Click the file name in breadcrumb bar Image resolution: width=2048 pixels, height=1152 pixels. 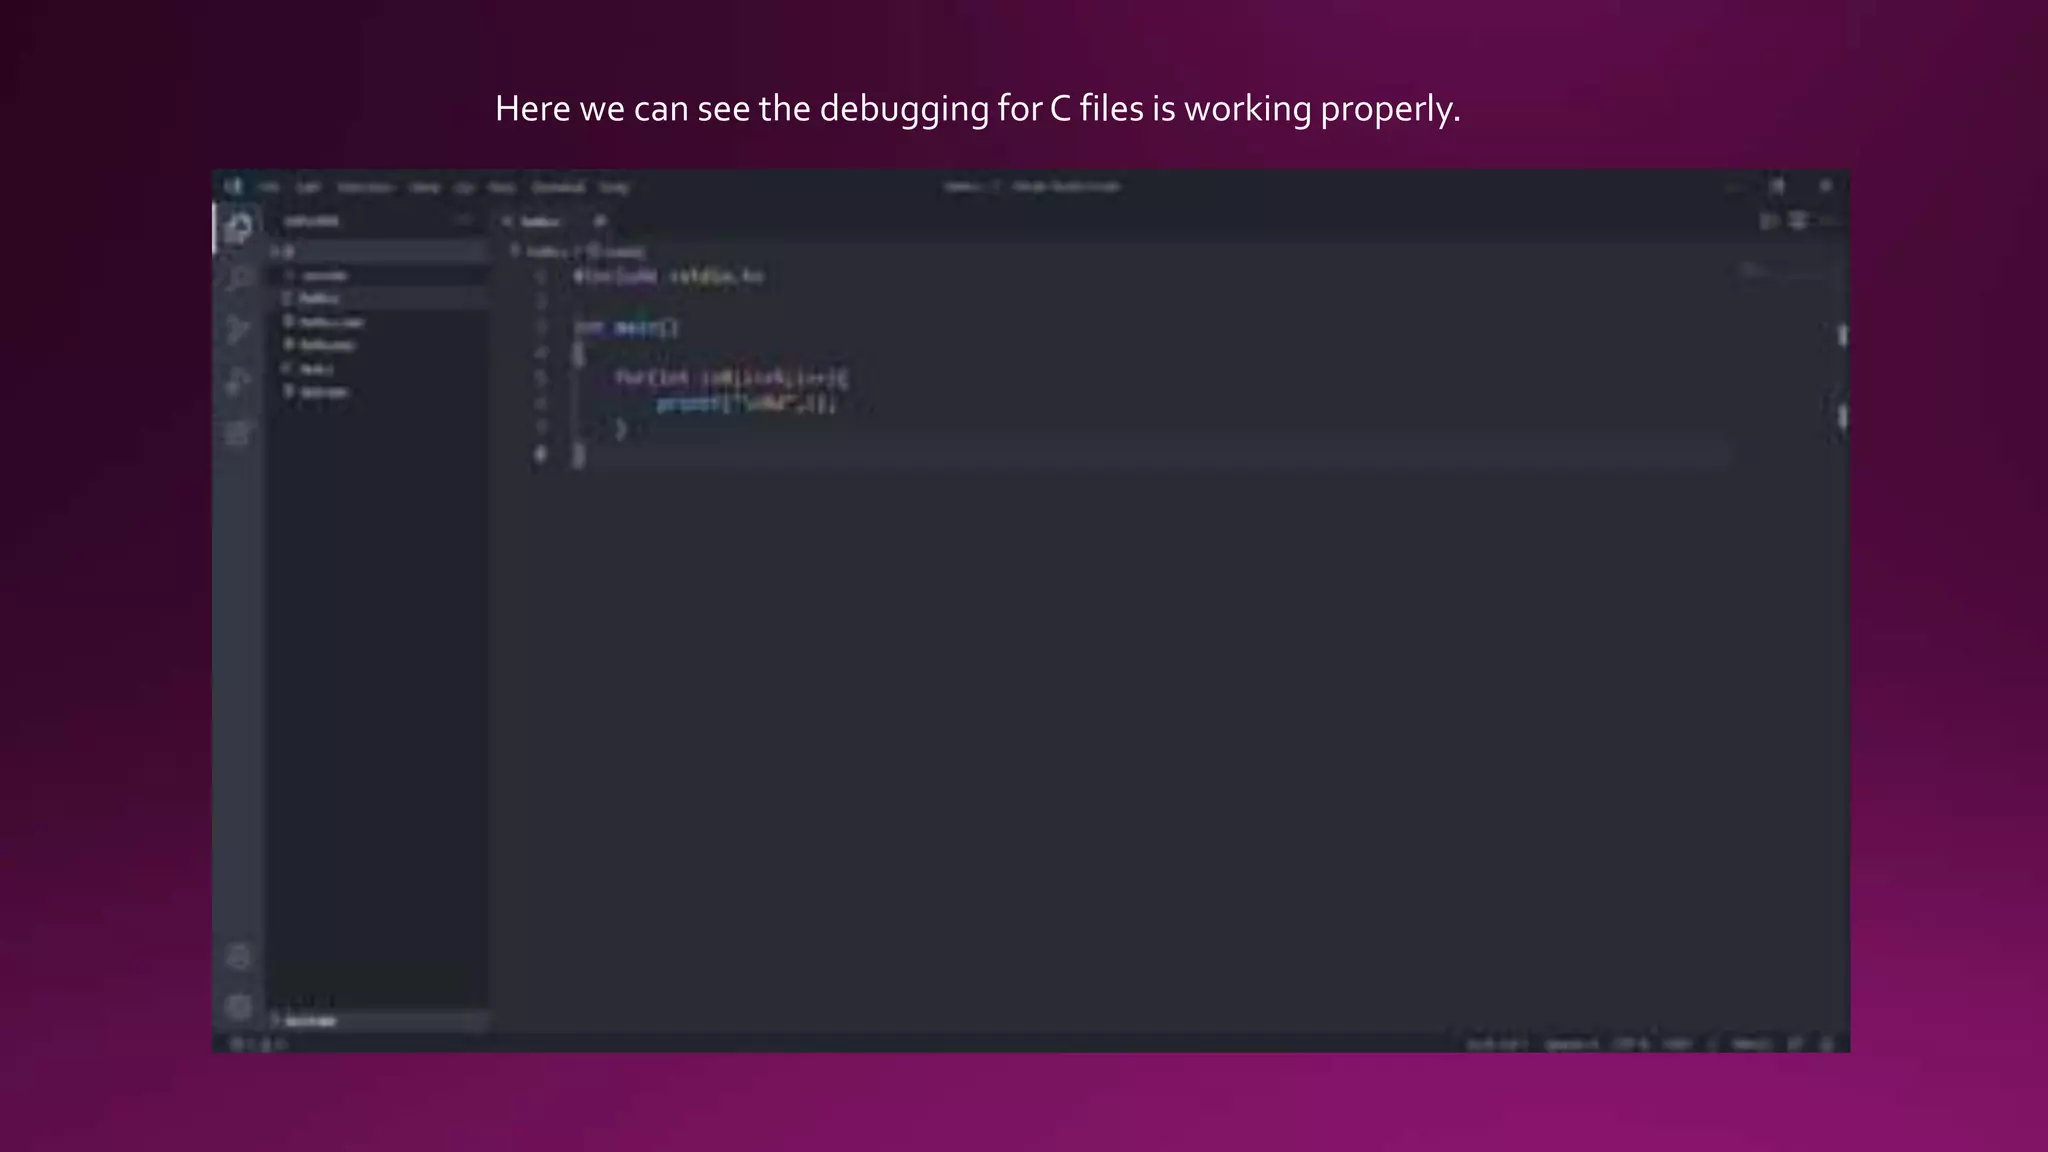coord(546,252)
